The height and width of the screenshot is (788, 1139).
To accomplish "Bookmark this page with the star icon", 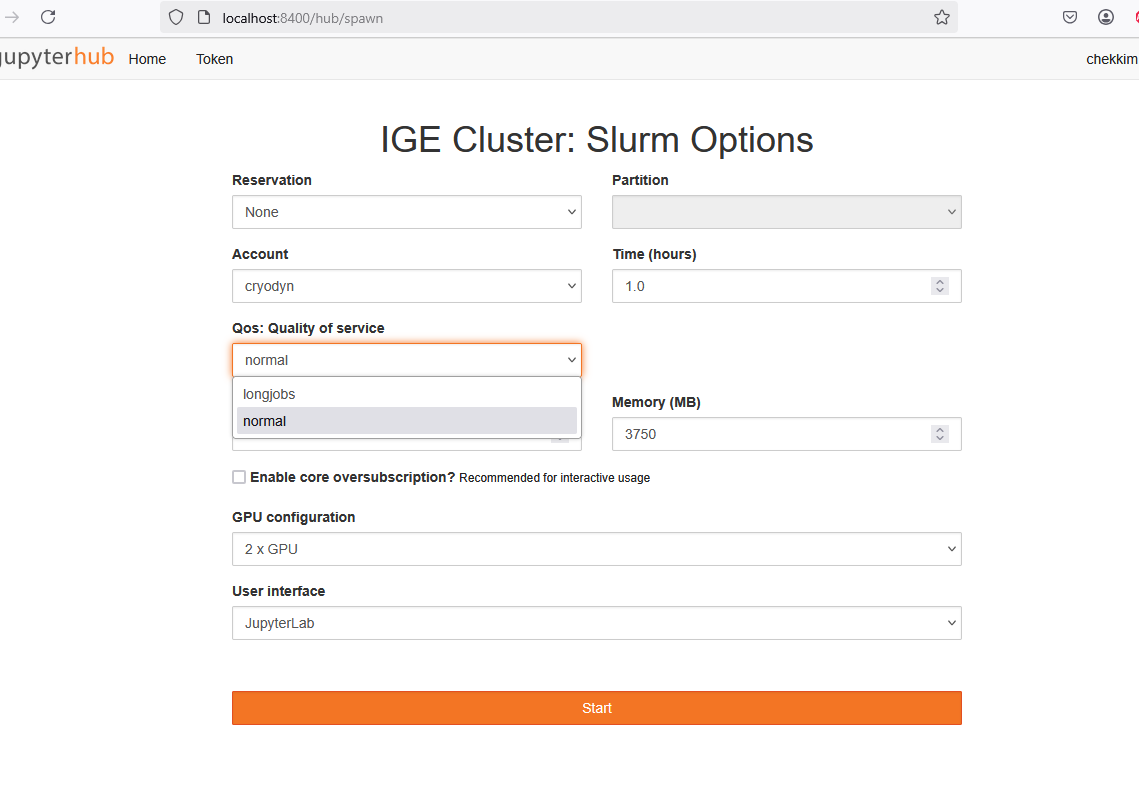I will [941, 17].
